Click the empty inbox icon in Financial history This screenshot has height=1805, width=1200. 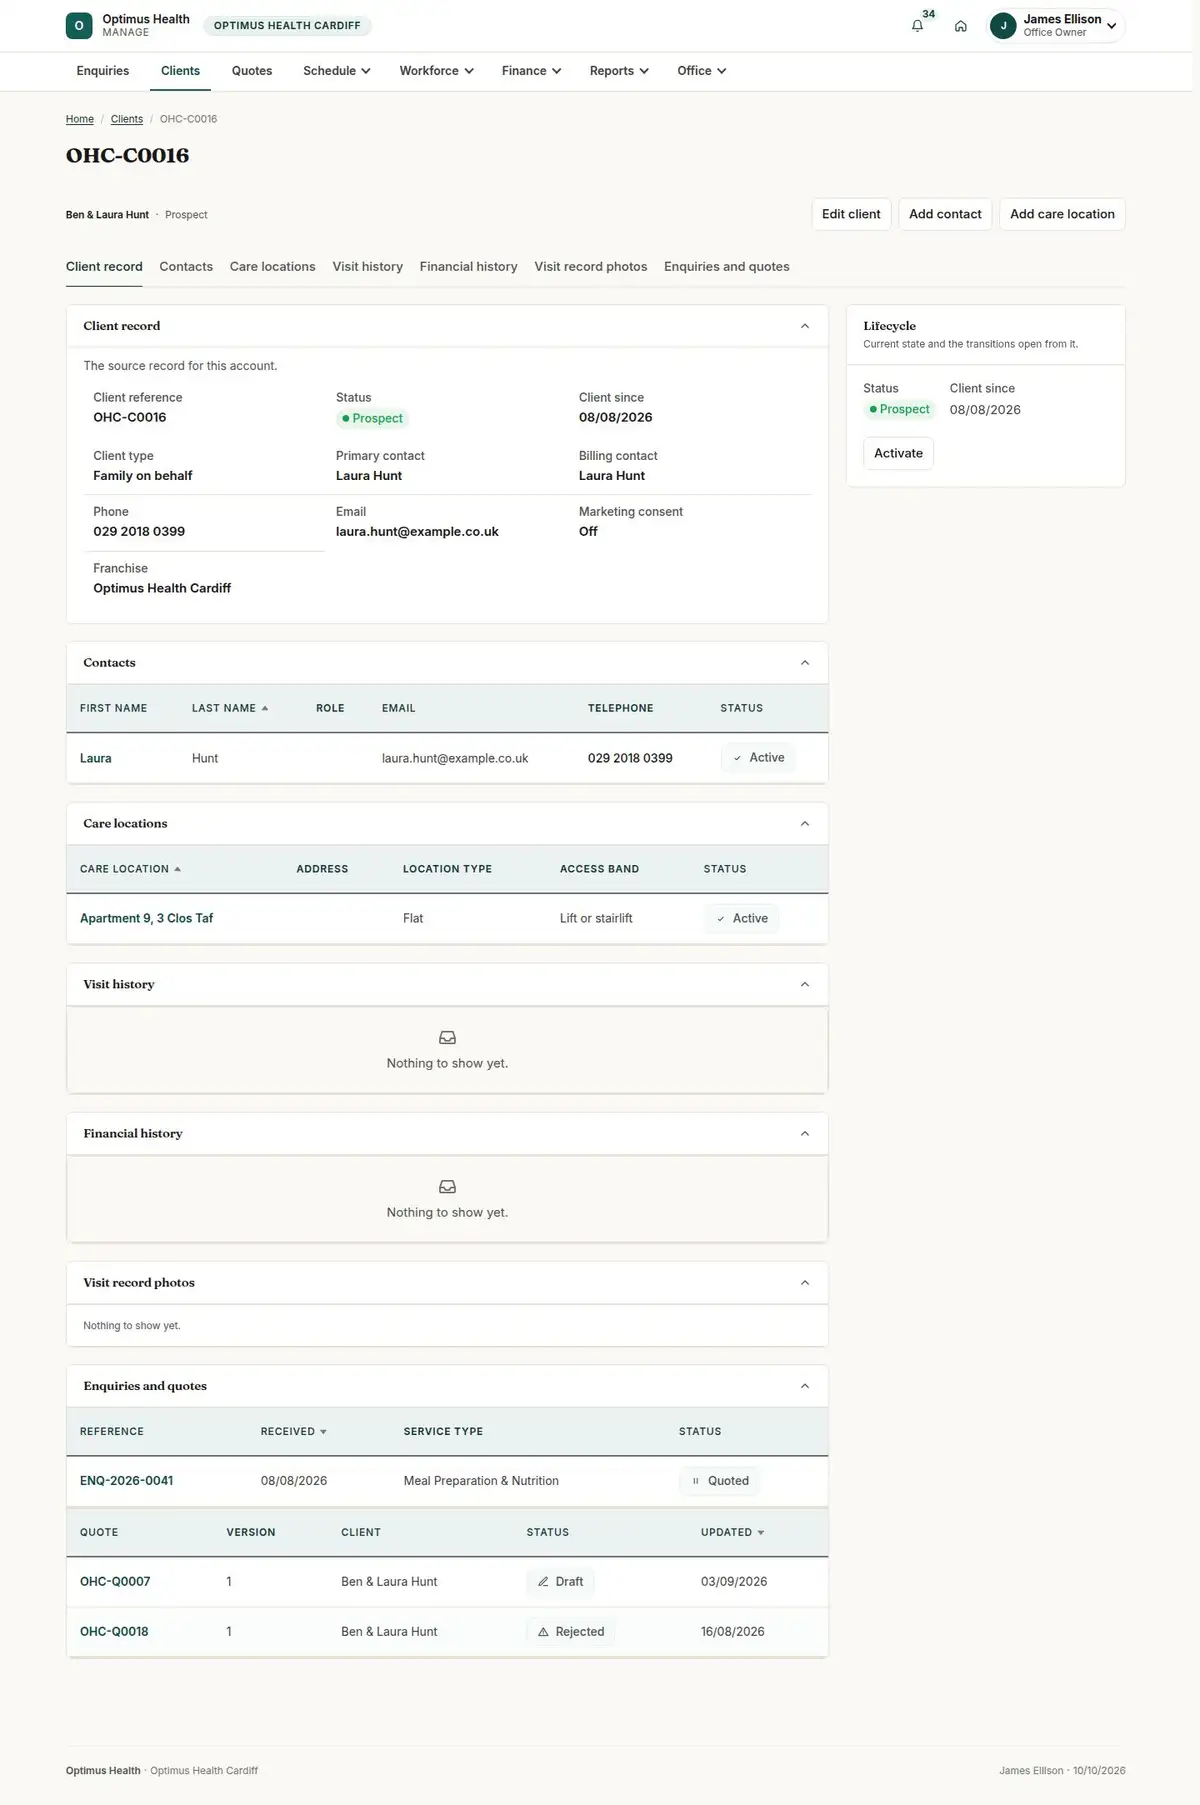tap(447, 1187)
